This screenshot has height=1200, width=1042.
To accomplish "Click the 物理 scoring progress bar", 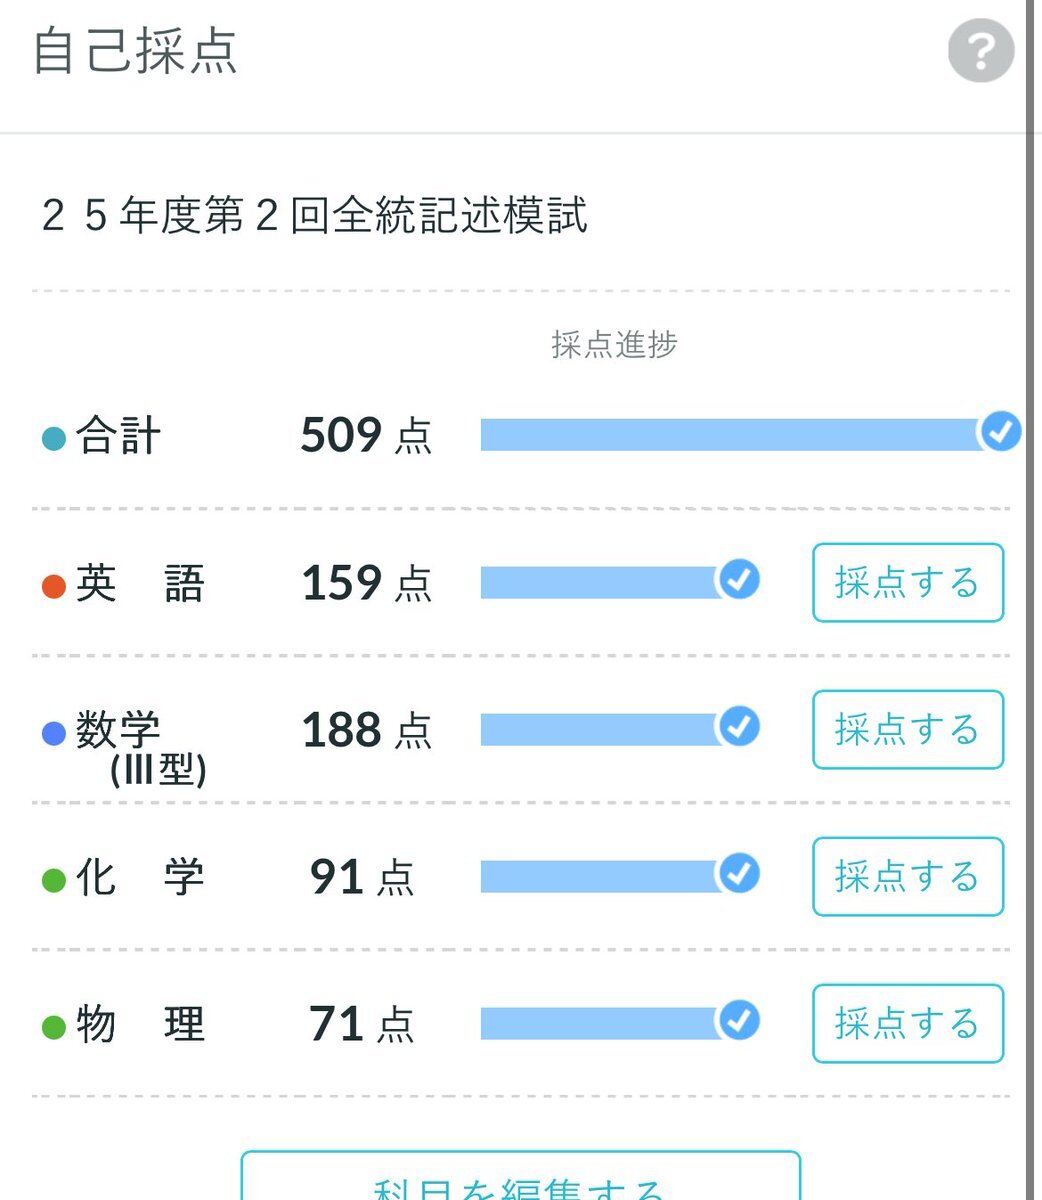I will 607,1023.
